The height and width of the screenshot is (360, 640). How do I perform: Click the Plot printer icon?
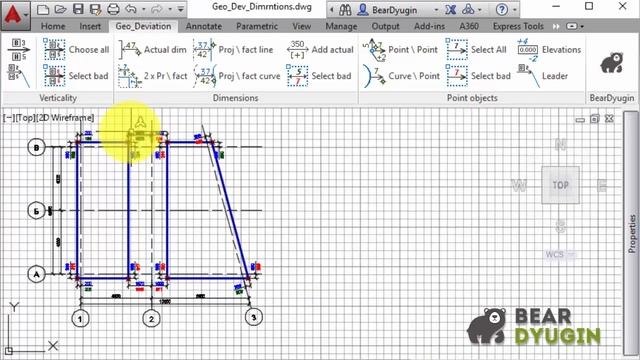click(x=113, y=9)
